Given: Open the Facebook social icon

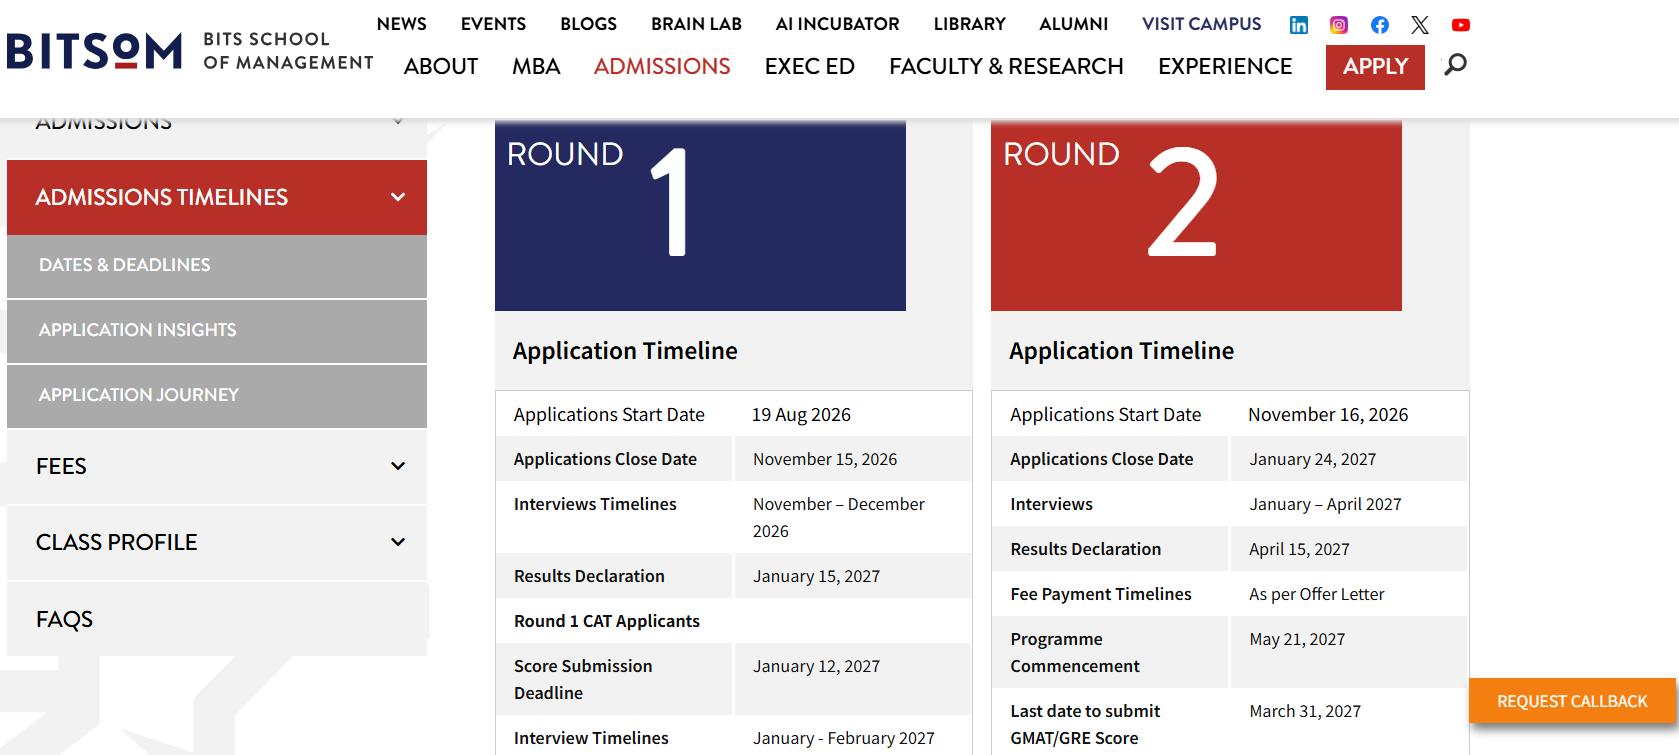Looking at the screenshot, I should 1380,25.
